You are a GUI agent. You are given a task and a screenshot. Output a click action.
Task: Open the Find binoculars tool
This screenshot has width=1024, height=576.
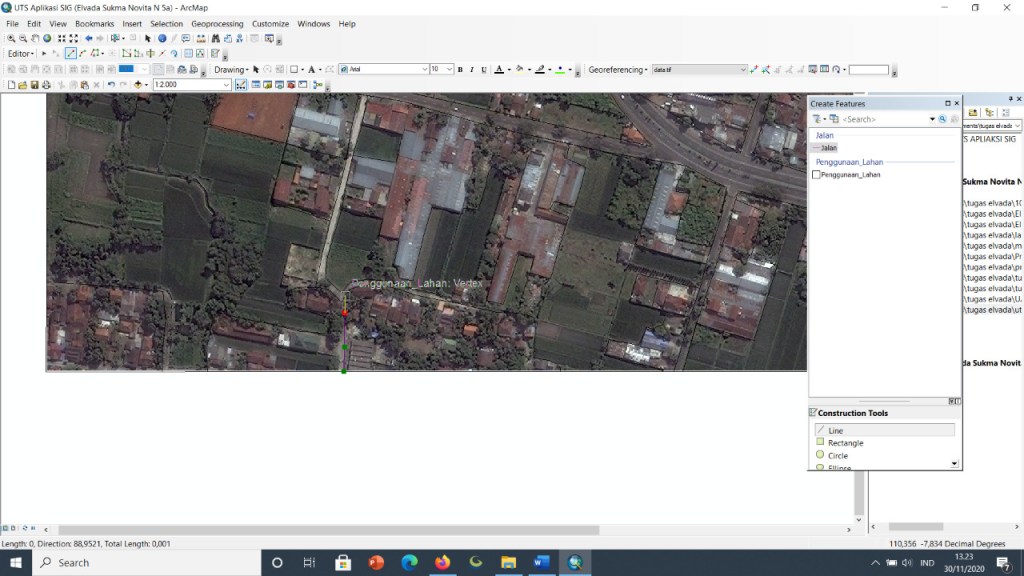click(216, 39)
